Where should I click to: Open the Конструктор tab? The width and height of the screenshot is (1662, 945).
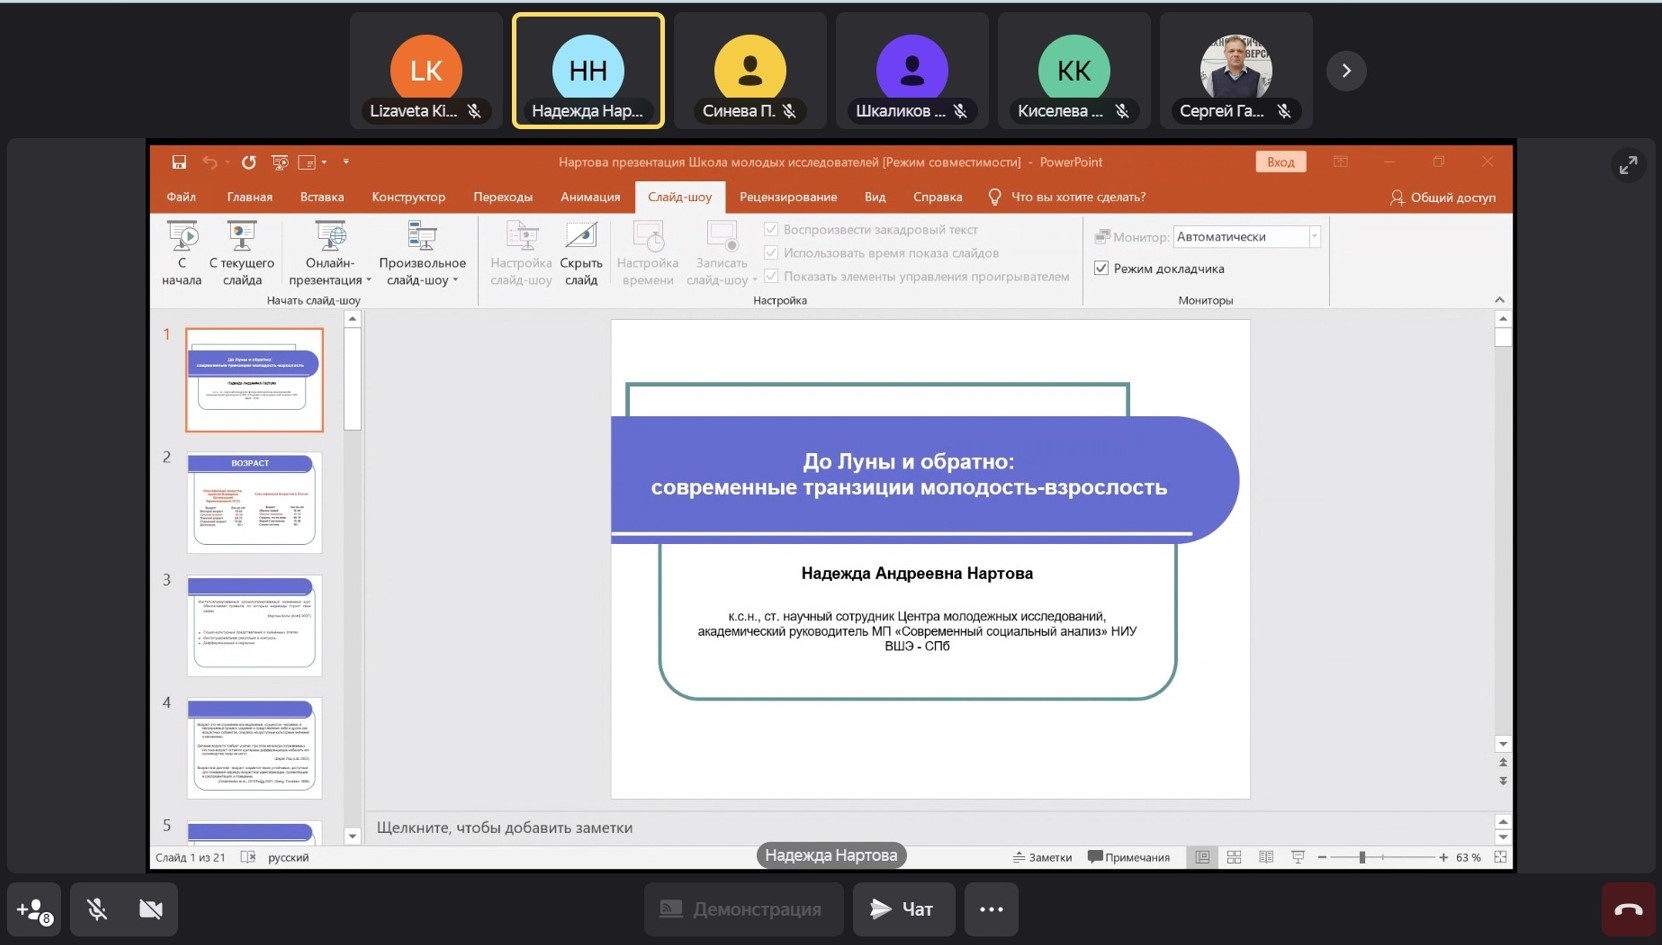point(408,197)
